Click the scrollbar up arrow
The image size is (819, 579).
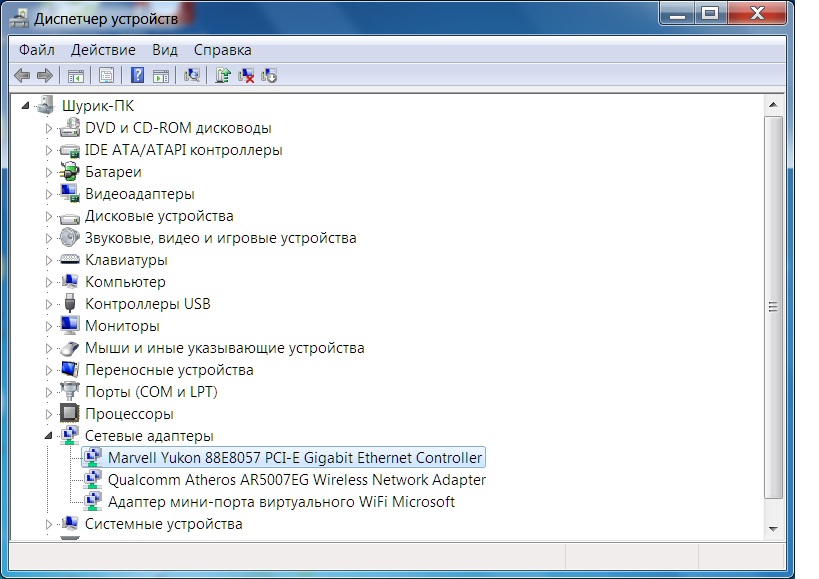pyautogui.click(x=774, y=105)
